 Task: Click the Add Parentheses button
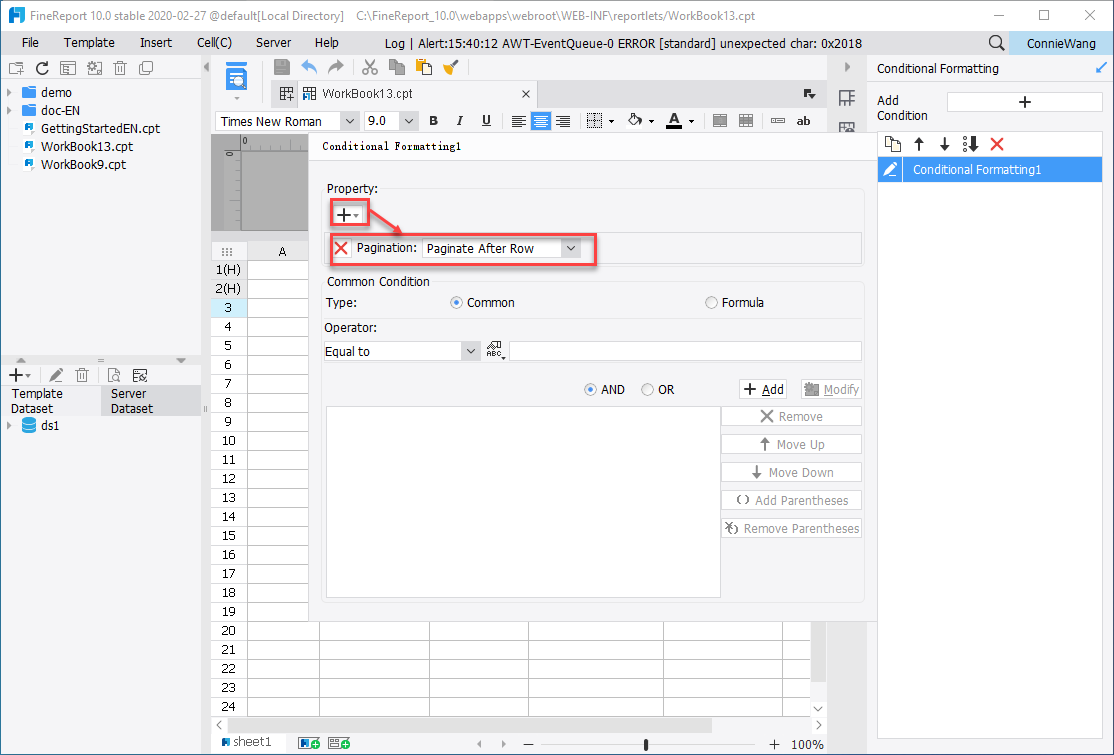pos(791,499)
